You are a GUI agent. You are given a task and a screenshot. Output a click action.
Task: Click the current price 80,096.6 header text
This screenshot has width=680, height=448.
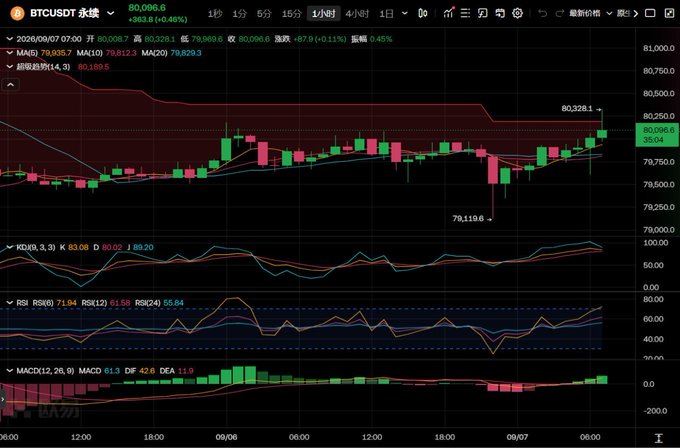(x=147, y=8)
